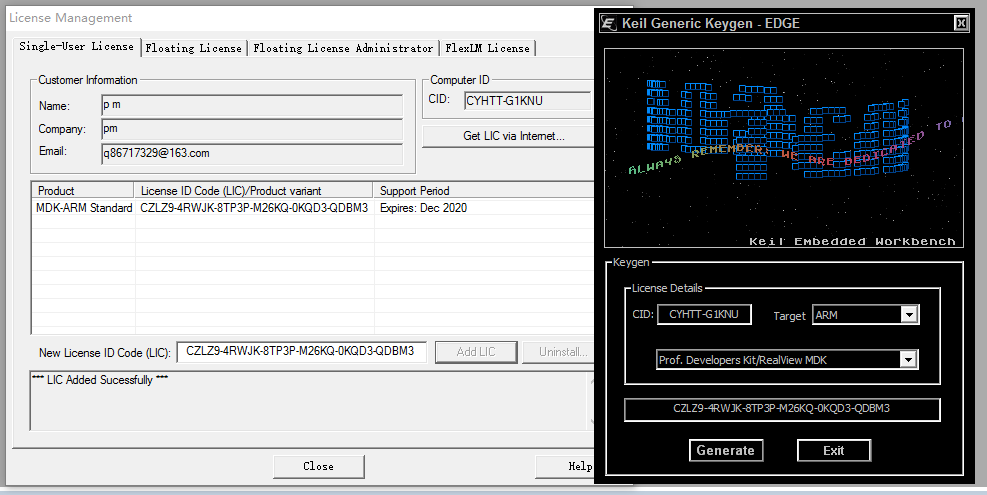Click the message log scrollbar in License Management

(x=591, y=401)
